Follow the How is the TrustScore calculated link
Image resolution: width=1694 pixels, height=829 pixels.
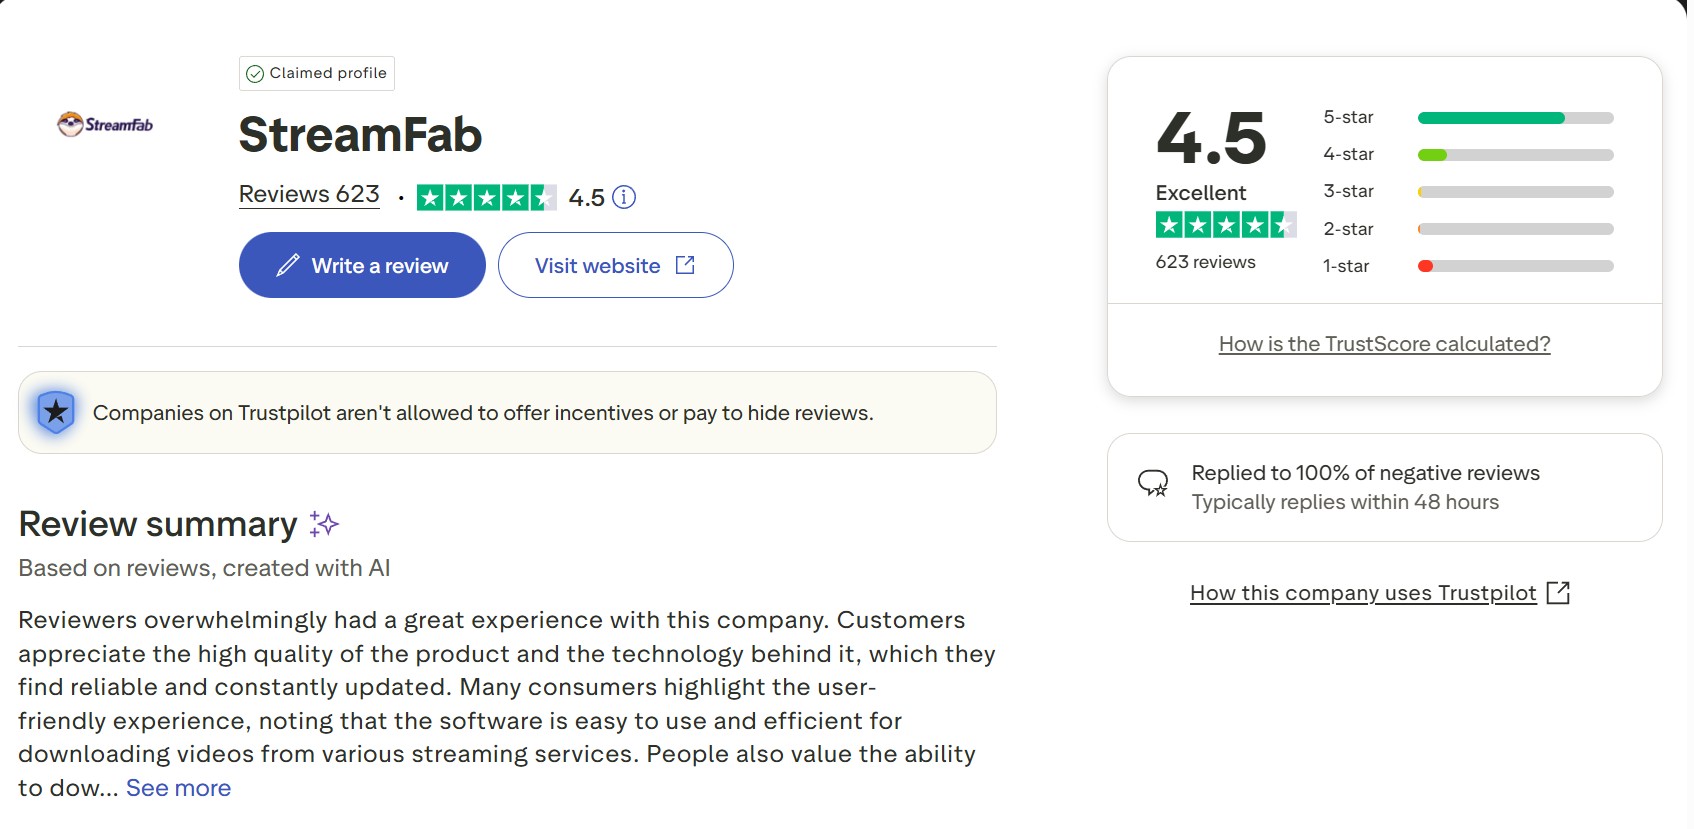click(1384, 343)
